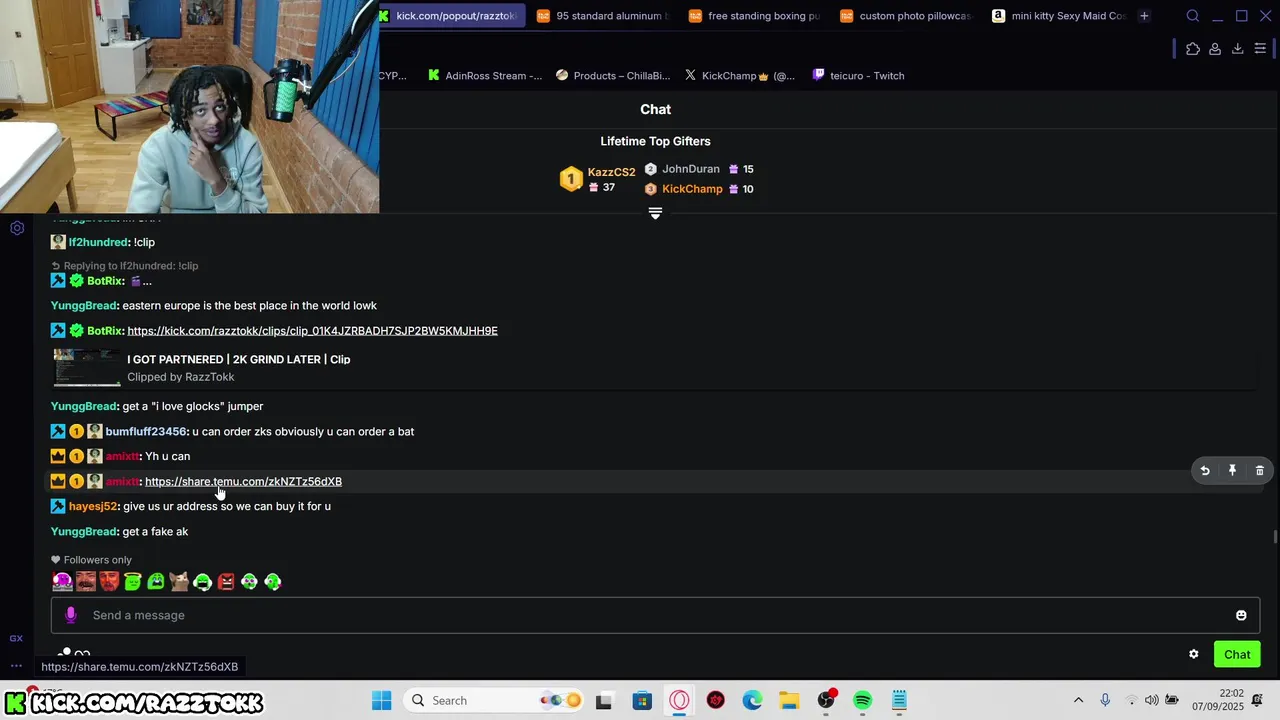Click top gifter KazzCS2 name
This screenshot has height=720, width=1280.
(611, 172)
